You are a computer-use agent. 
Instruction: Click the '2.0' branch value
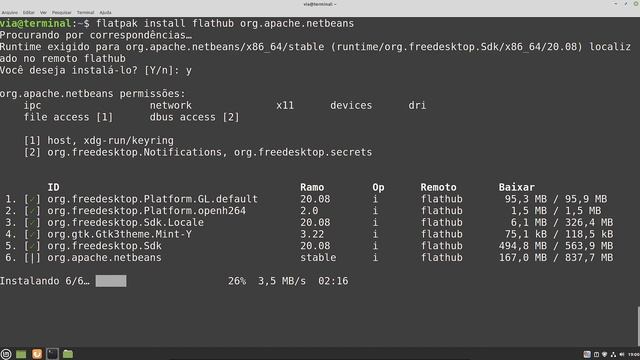point(309,211)
